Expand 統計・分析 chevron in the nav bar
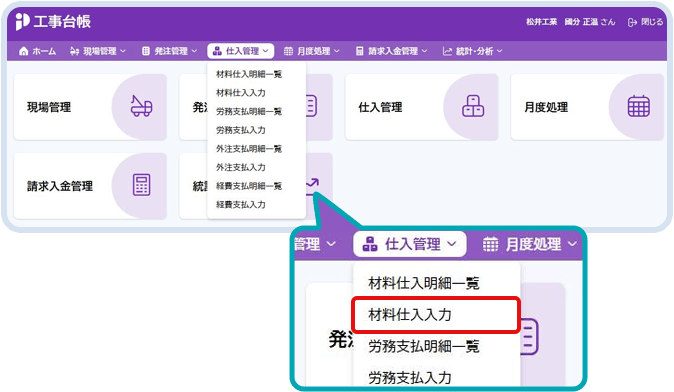This screenshot has height=392, width=674. 499,51
